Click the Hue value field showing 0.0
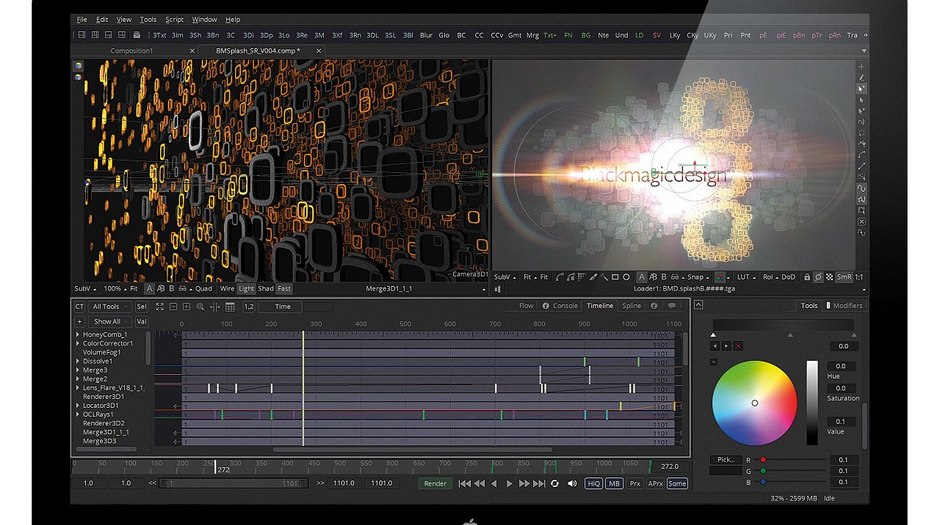 (x=841, y=366)
